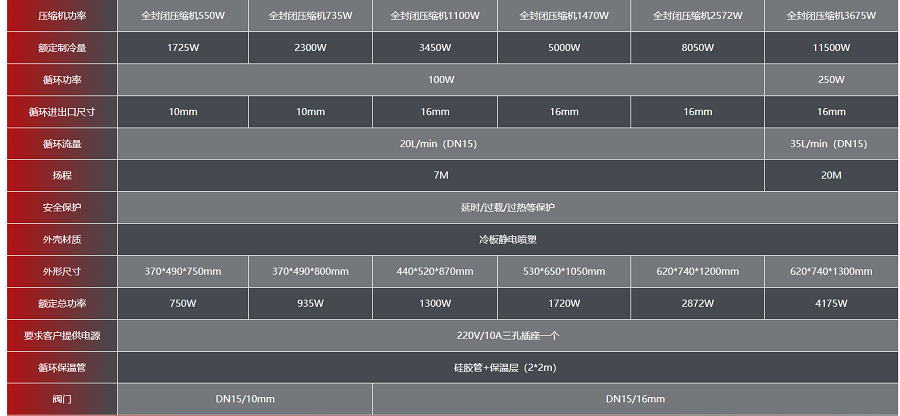Click the 压缩机功率 row header
Viewport: 900px width, 416px height.
point(62,16)
